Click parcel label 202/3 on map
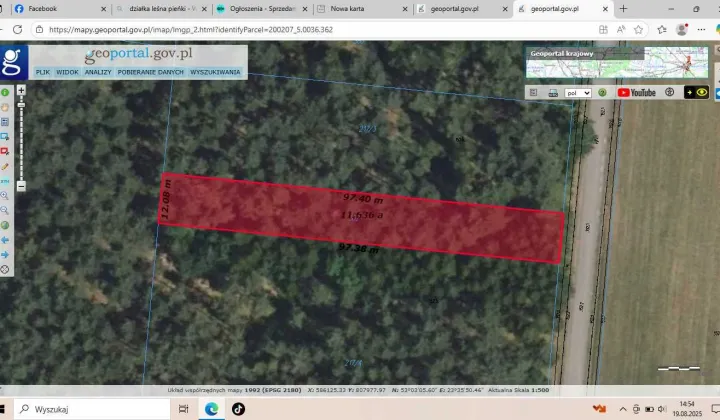The height and width of the screenshot is (420, 720). (x=367, y=129)
